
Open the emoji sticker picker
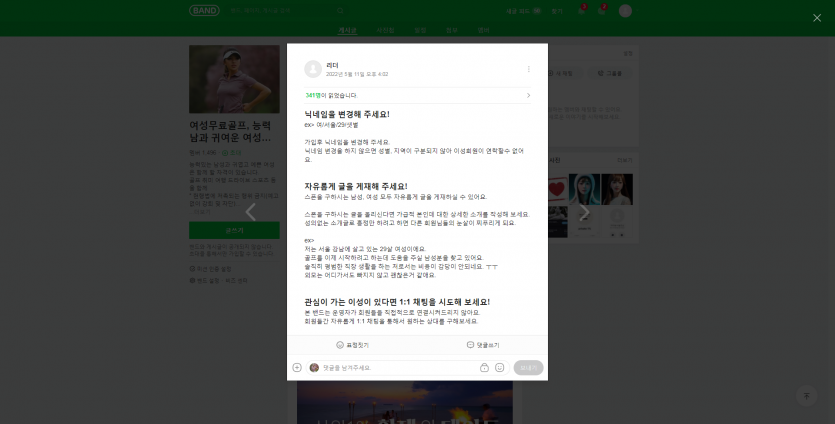pos(499,367)
